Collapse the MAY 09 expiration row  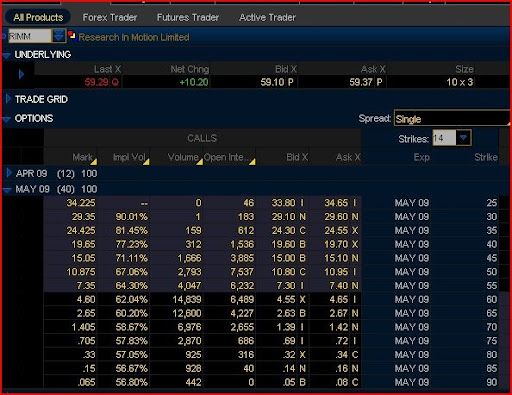pos(7,190)
